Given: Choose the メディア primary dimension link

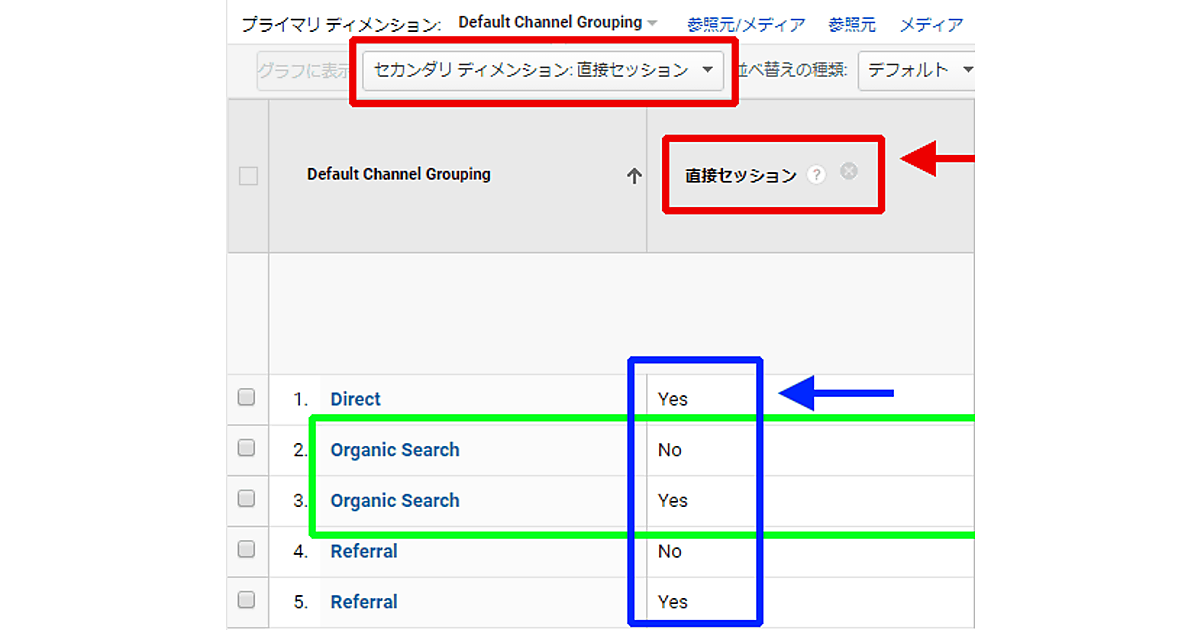Looking at the screenshot, I should pos(931,24).
